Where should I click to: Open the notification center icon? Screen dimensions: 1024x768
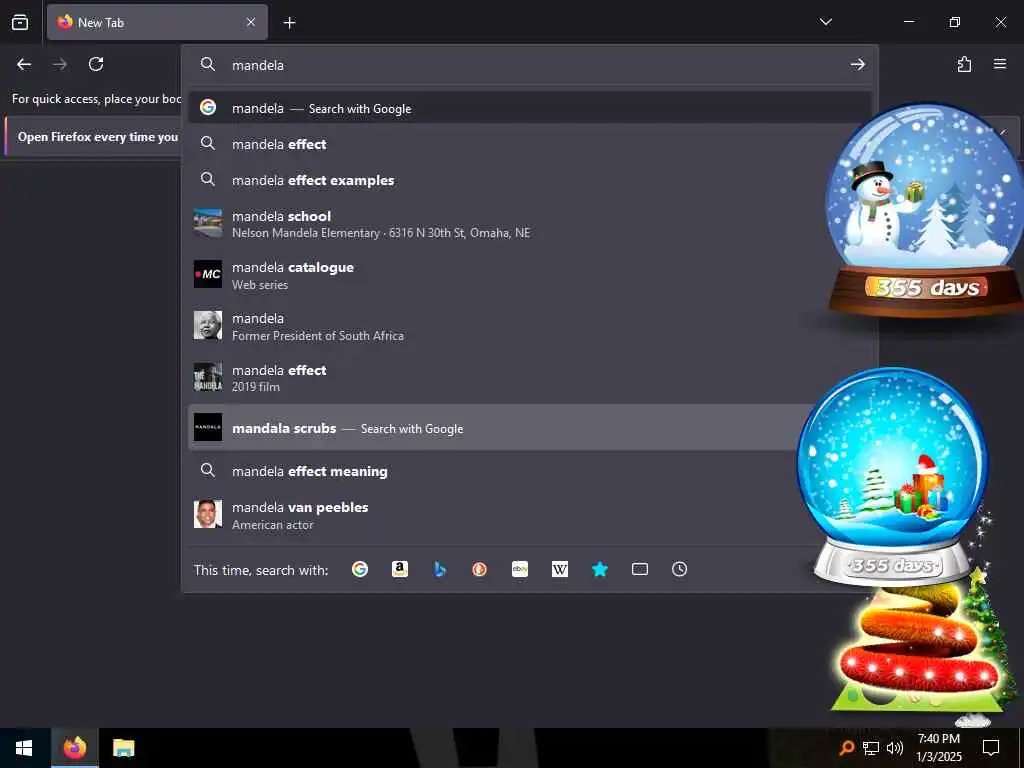(x=991, y=748)
